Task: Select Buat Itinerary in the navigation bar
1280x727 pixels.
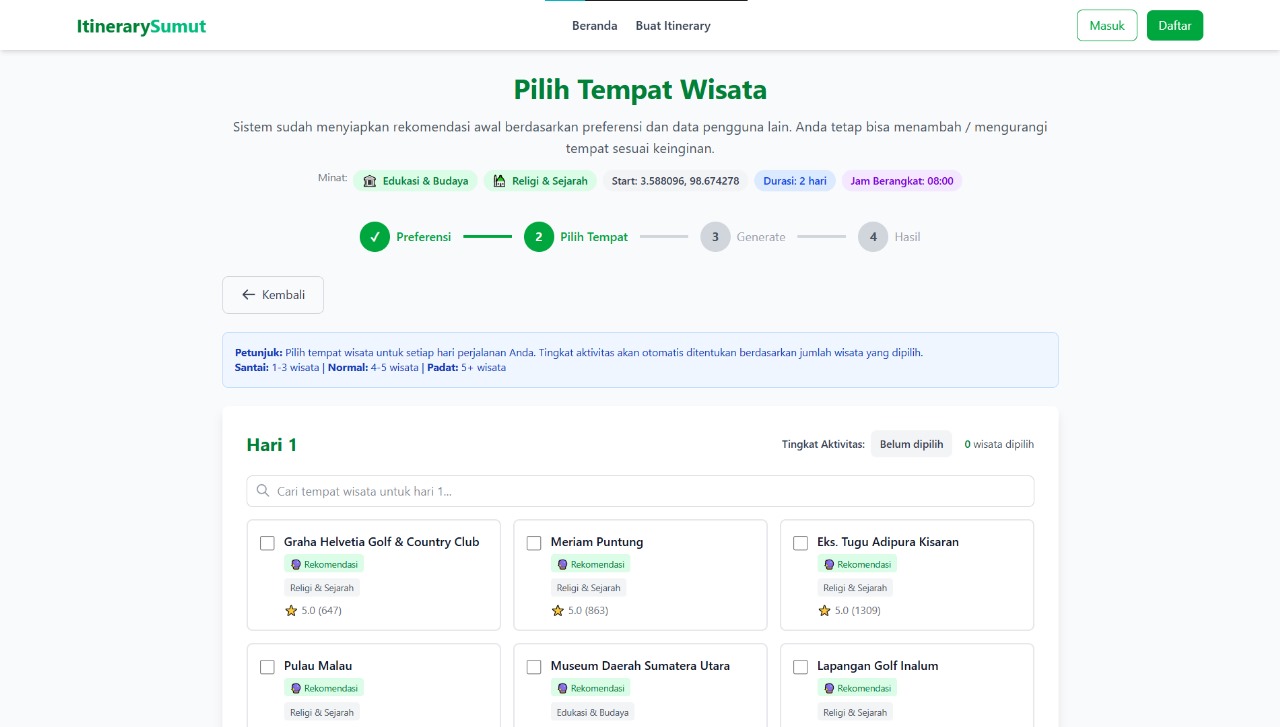Action: [x=672, y=26]
